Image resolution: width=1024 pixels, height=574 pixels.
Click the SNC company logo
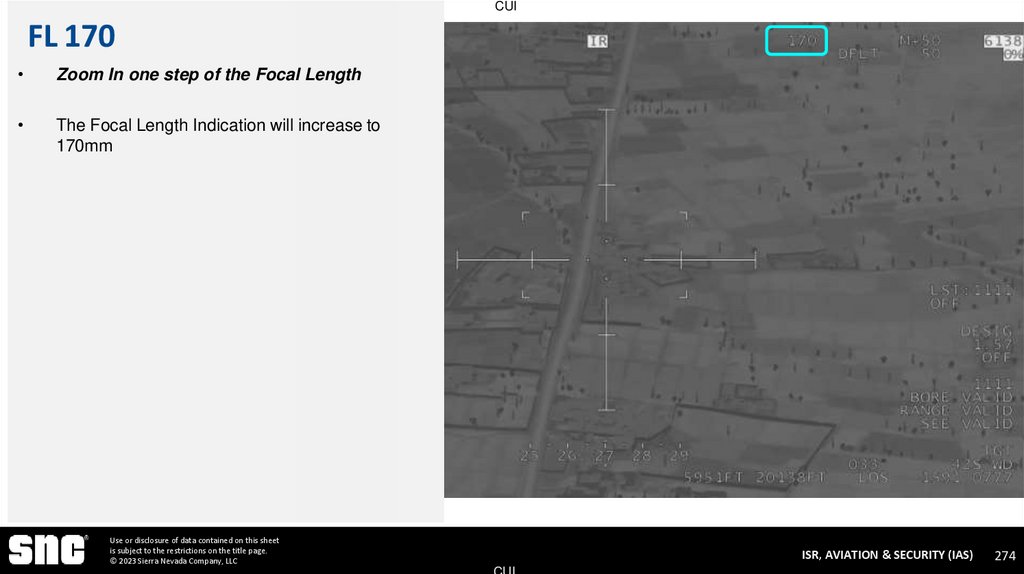click(48, 549)
